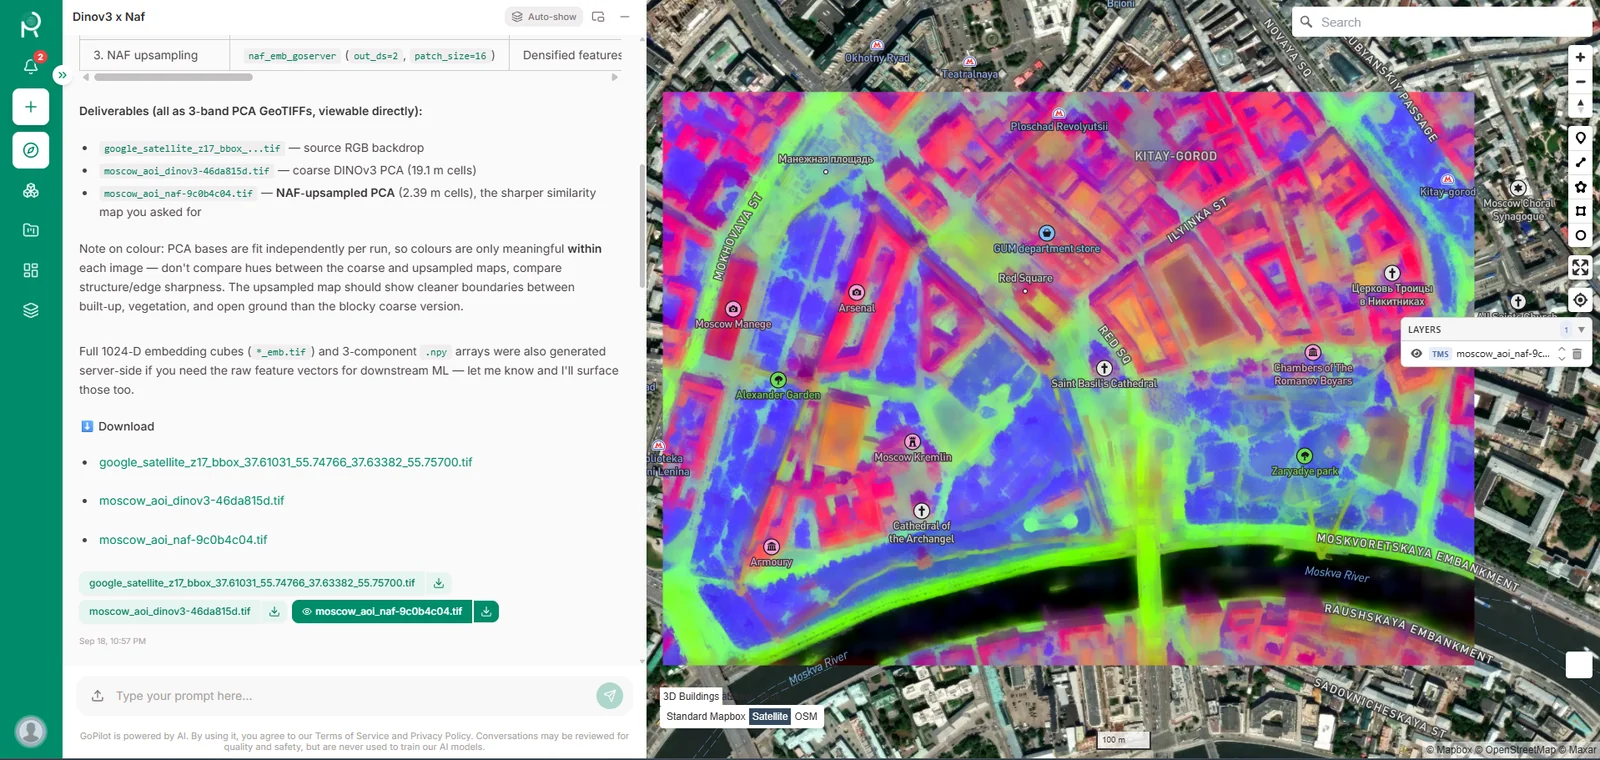This screenshot has width=1600, height=760.
Task: Show google_satellite_z17_bbox file chip on map
Action: [x=252, y=583]
